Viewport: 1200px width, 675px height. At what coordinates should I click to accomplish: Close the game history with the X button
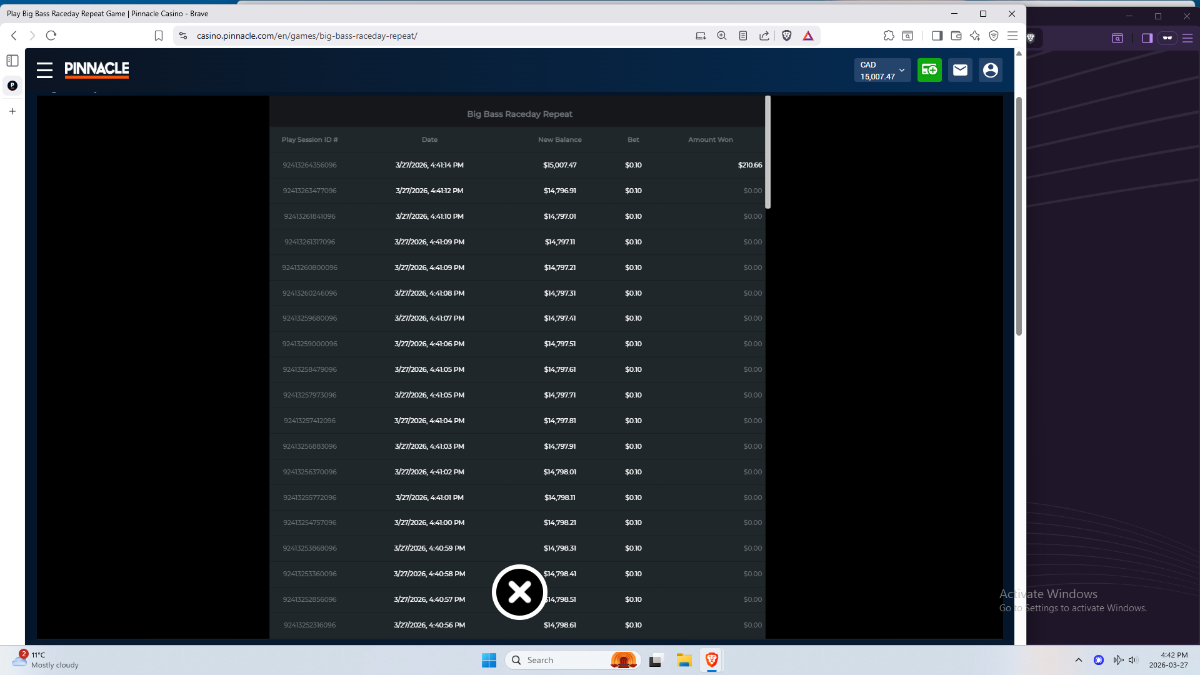(x=519, y=593)
